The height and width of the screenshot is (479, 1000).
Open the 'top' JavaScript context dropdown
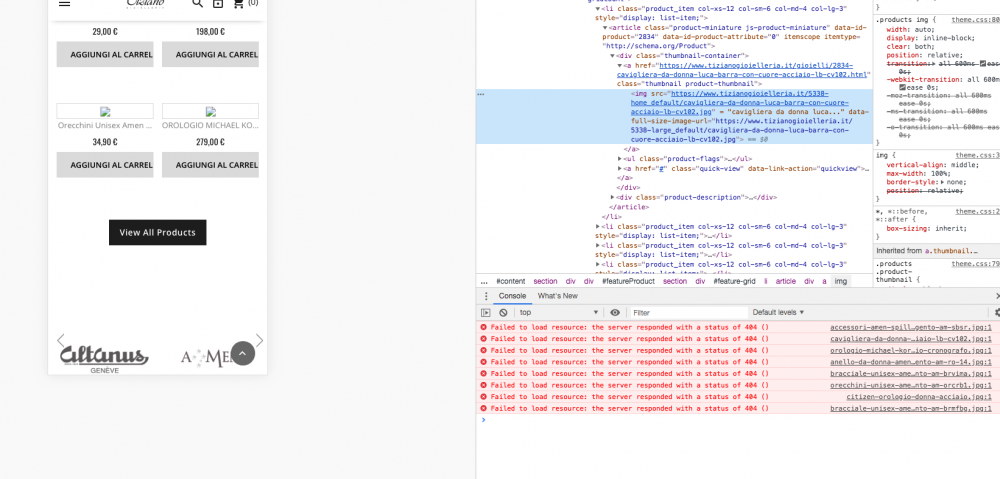(x=559, y=313)
